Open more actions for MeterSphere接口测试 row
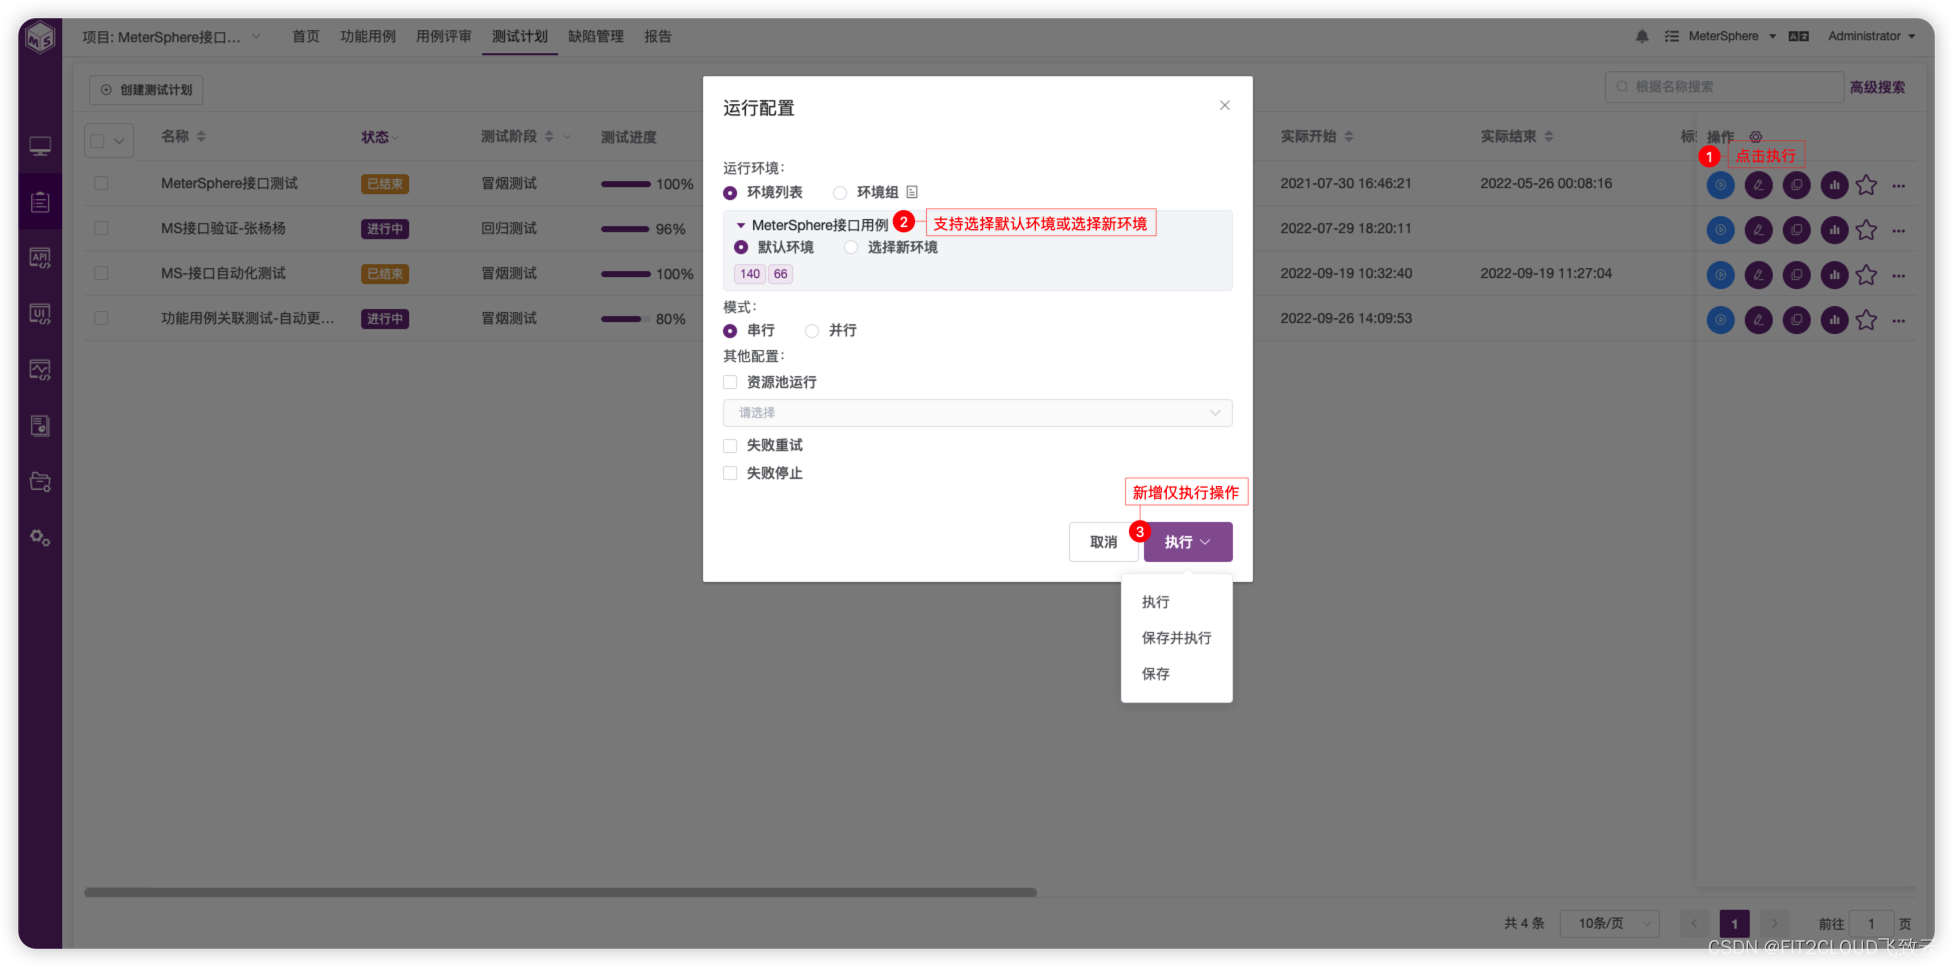Viewport: 1953px width, 967px height. [1898, 185]
